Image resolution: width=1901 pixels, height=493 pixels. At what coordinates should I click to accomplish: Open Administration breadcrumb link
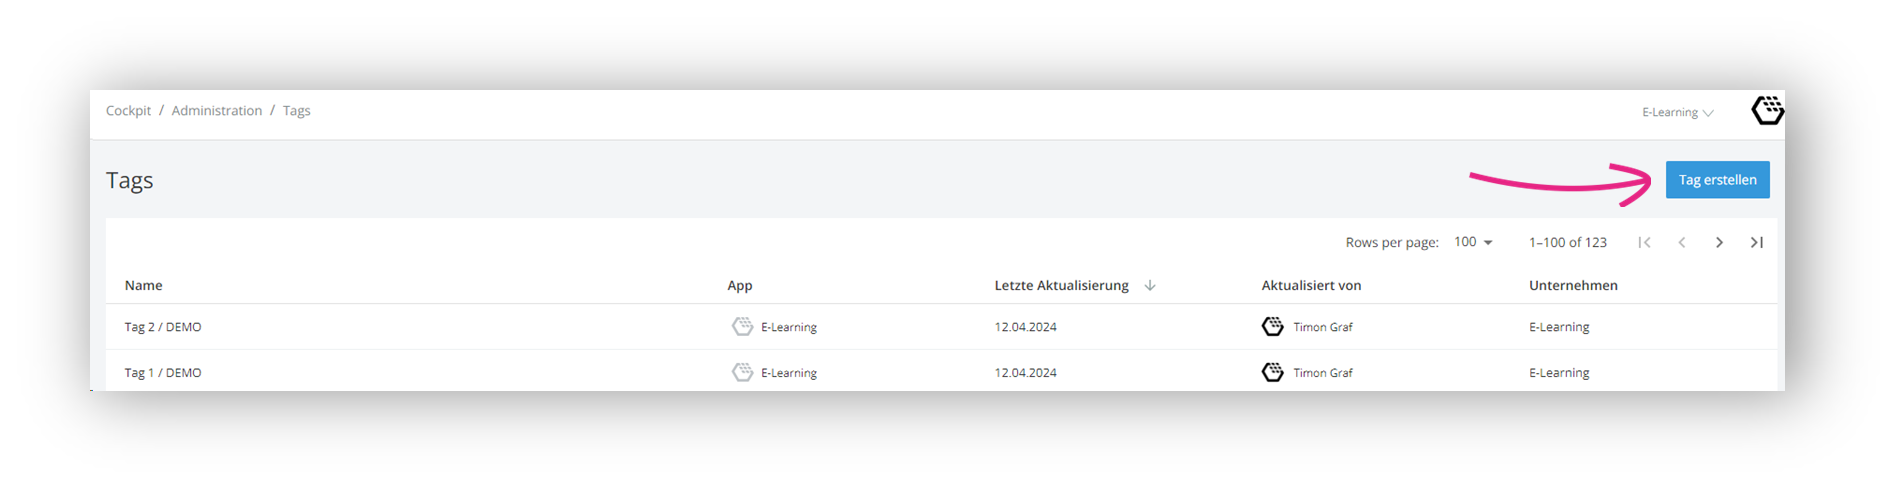[216, 111]
